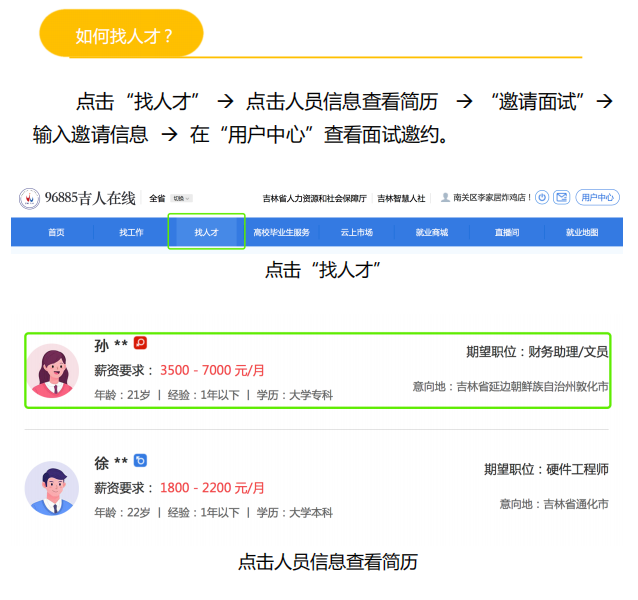Click 学历：大学本科 in 徐's card
The image size is (638, 600).
click(295, 513)
